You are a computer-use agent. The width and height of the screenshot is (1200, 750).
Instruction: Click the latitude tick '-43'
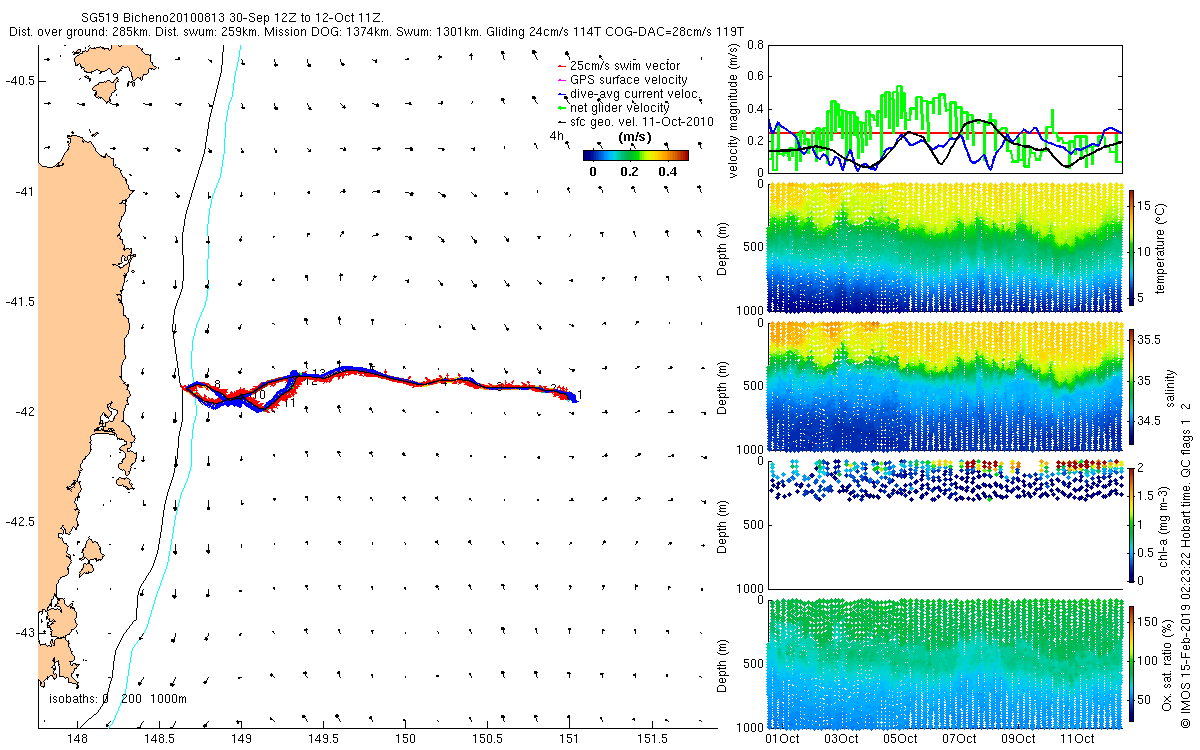tap(24, 632)
